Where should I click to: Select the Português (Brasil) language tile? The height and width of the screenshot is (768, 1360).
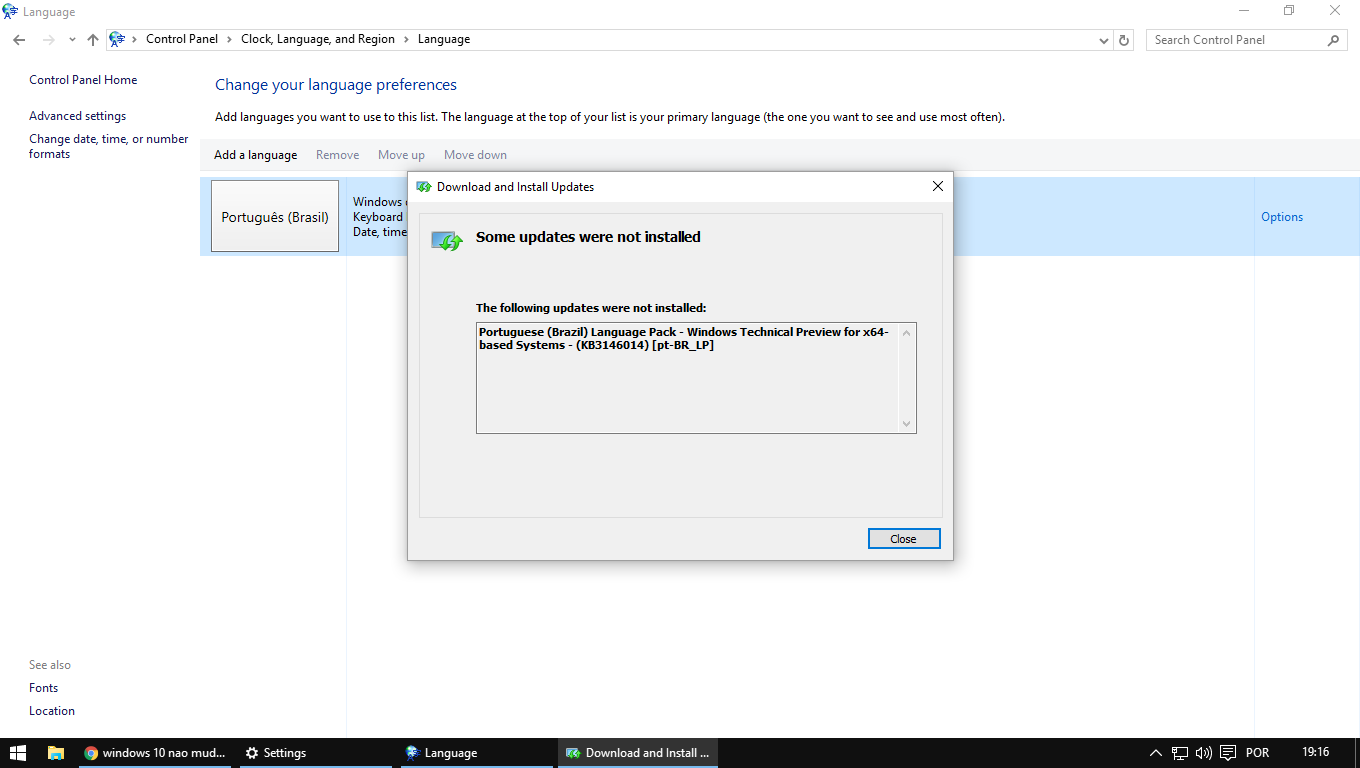click(x=275, y=216)
